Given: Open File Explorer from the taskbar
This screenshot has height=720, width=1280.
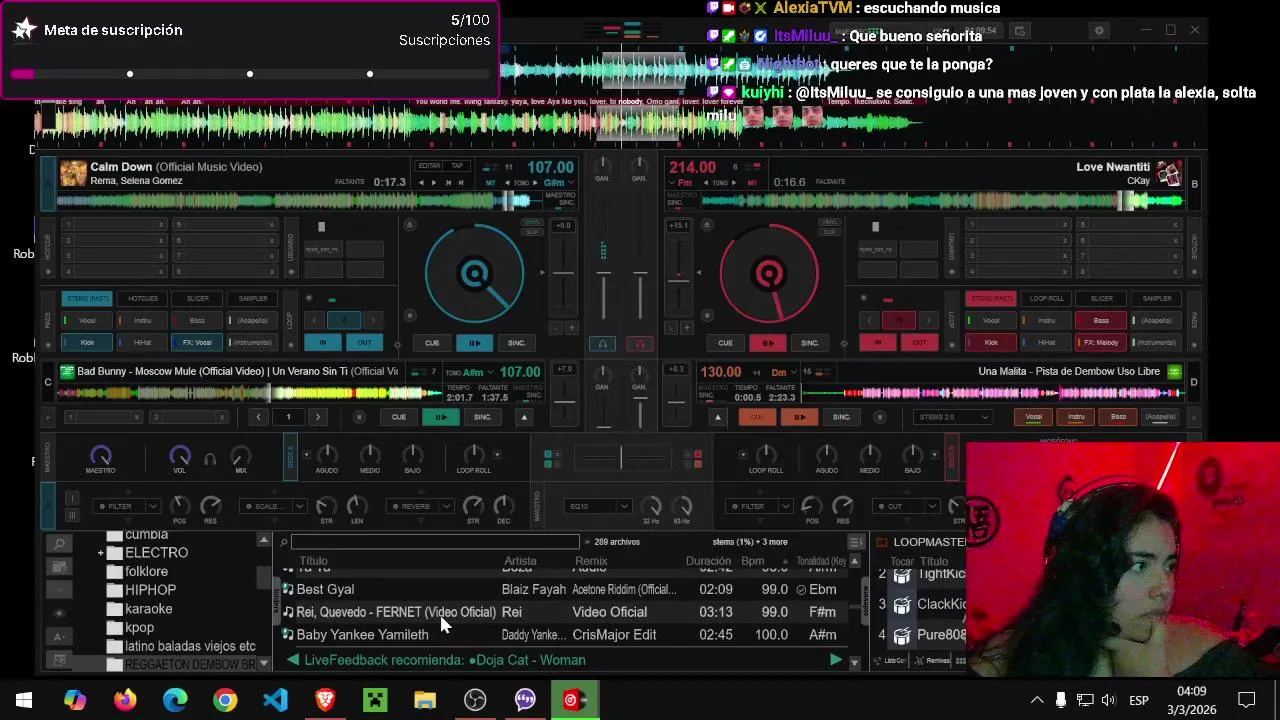Looking at the screenshot, I should click(425, 699).
